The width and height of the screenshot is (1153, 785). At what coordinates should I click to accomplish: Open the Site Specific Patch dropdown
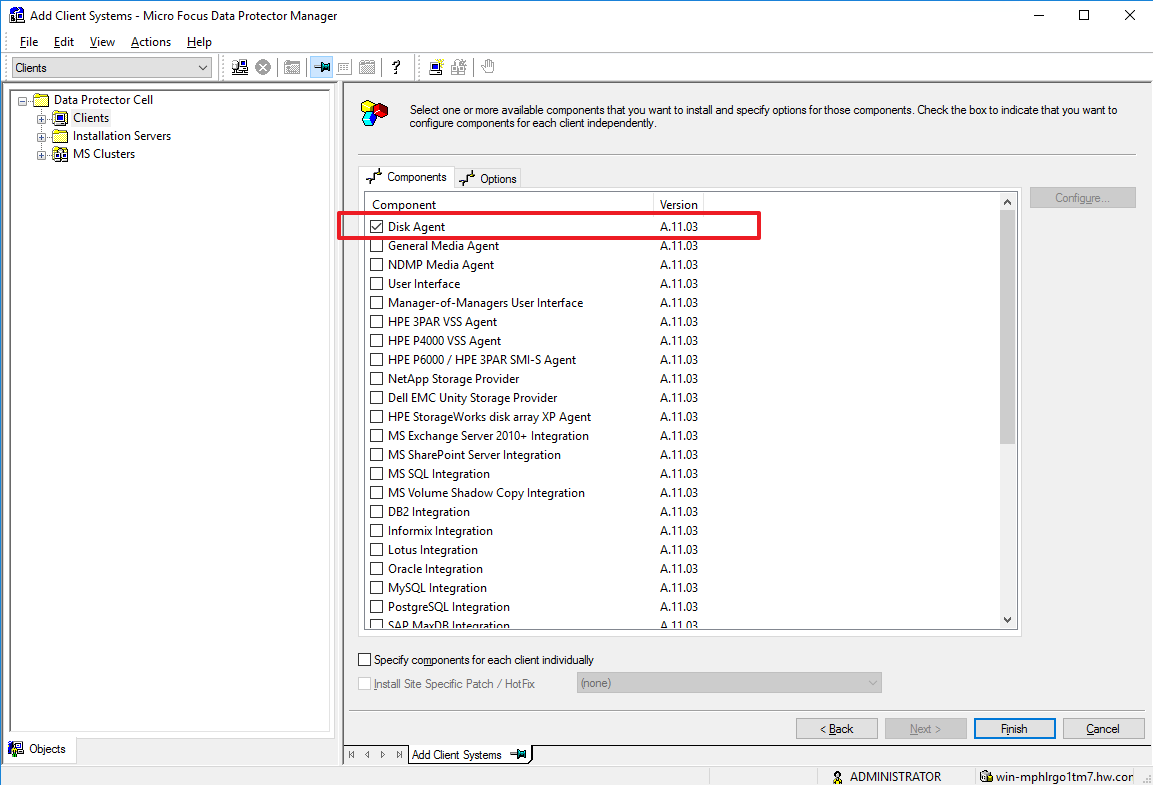[729, 683]
